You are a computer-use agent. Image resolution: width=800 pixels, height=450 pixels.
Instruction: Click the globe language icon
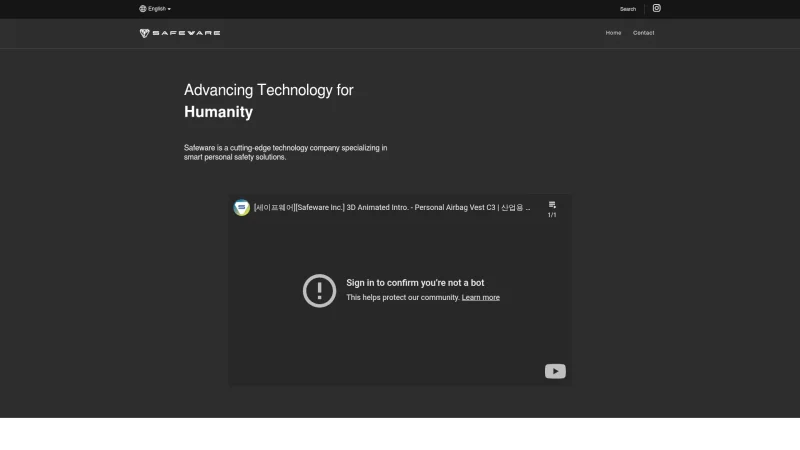pyautogui.click(x=142, y=9)
